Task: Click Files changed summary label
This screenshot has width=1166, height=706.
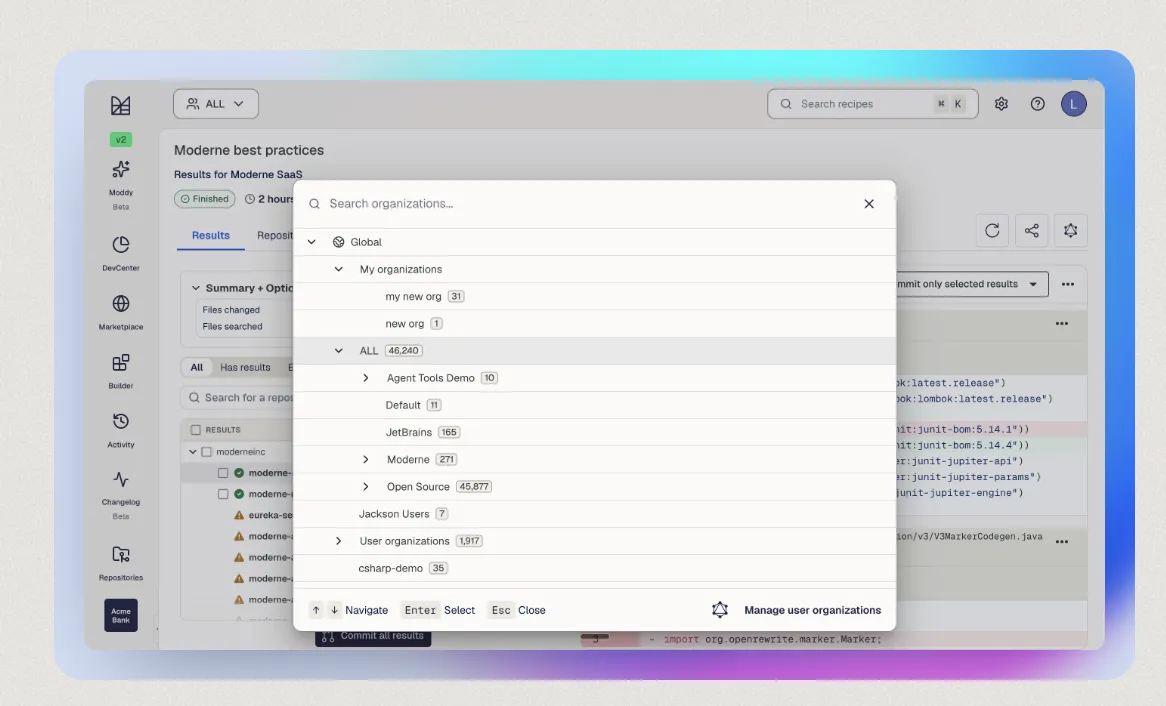Action: coord(231,309)
